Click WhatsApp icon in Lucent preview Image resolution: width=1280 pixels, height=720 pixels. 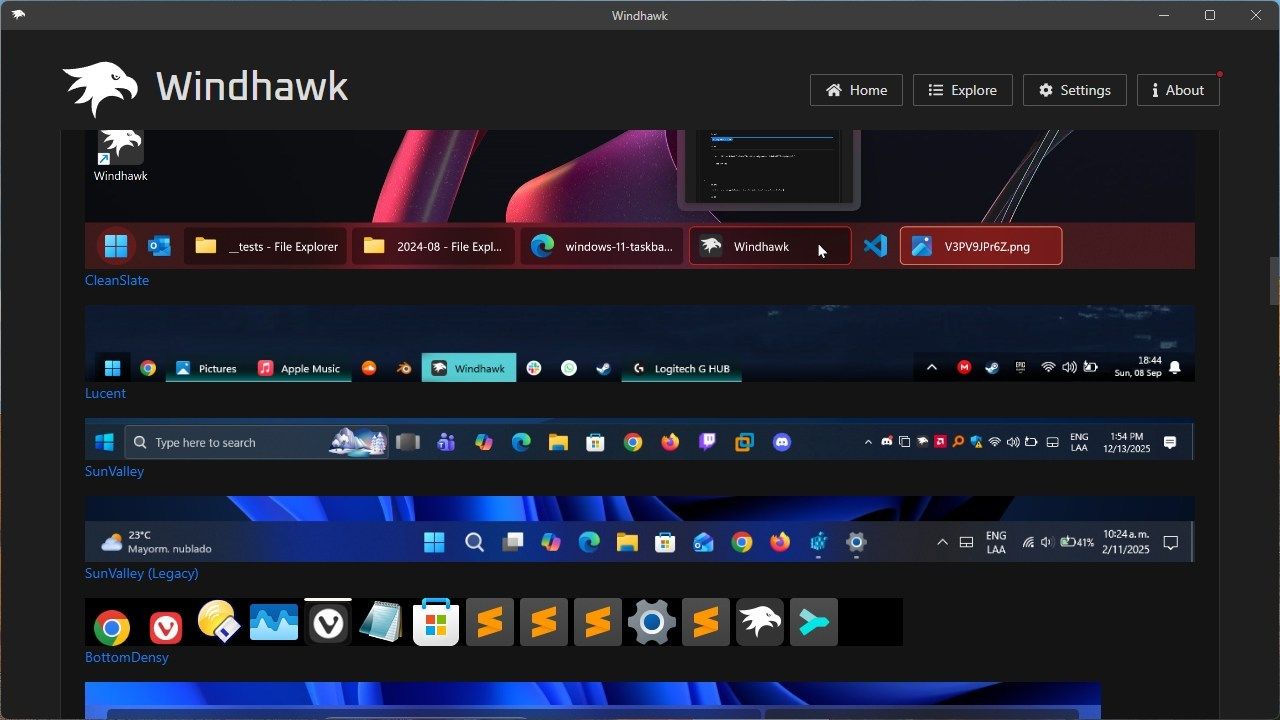[x=569, y=368]
